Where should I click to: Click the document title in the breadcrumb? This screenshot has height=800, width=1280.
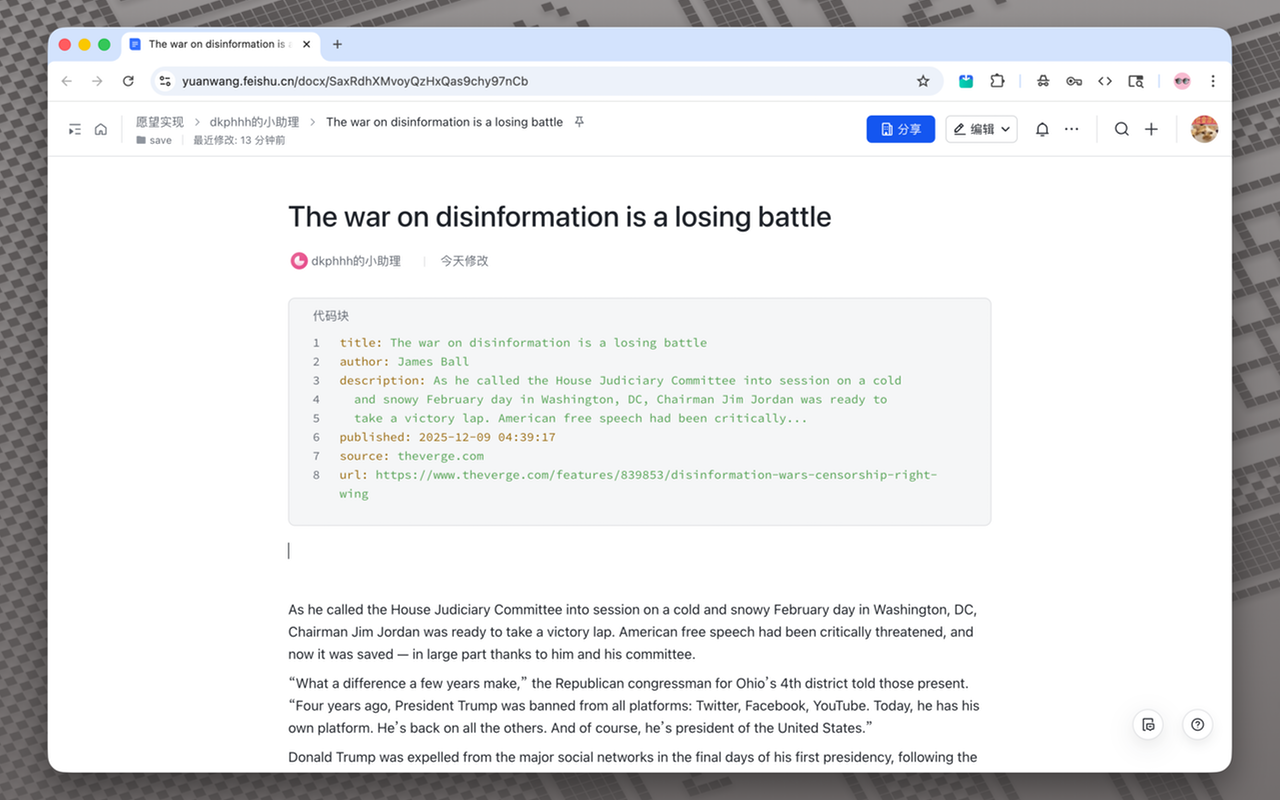coord(444,122)
